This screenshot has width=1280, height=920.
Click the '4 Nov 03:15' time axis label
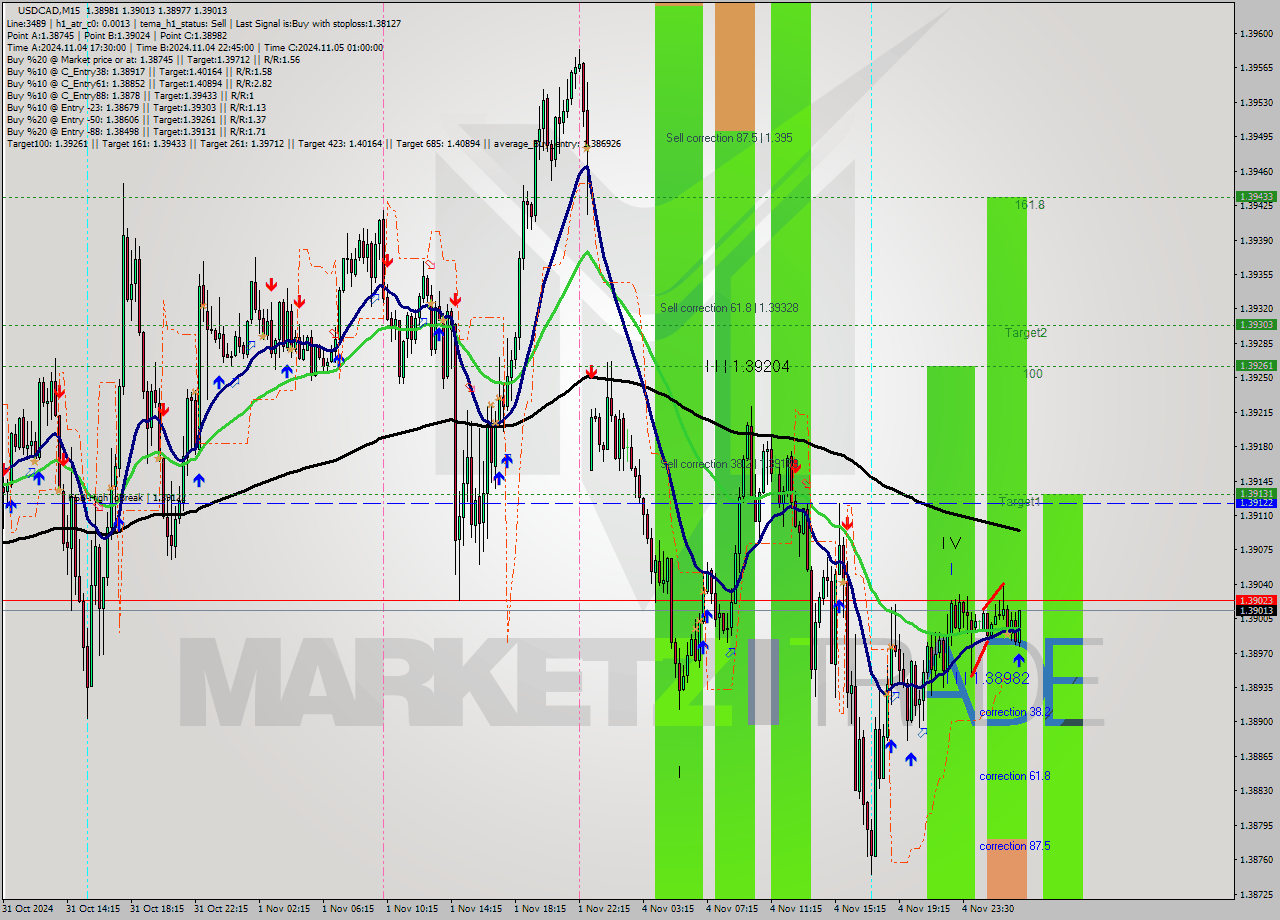point(669,909)
